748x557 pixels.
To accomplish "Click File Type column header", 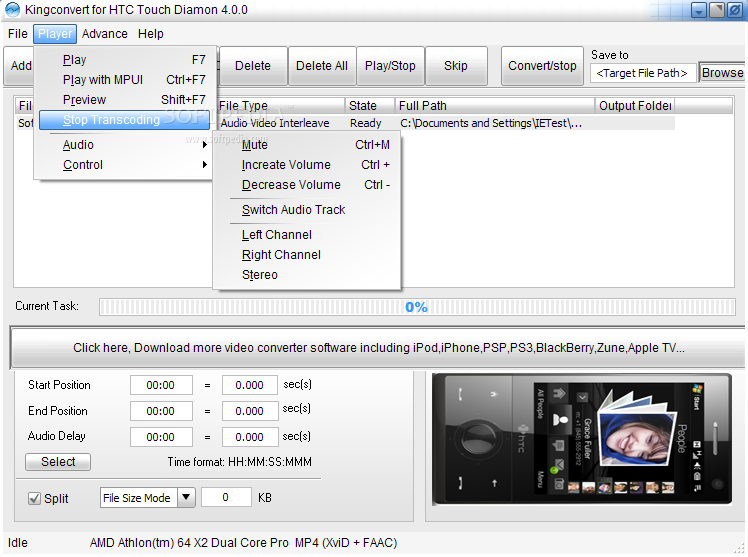I will pyautogui.click(x=280, y=105).
